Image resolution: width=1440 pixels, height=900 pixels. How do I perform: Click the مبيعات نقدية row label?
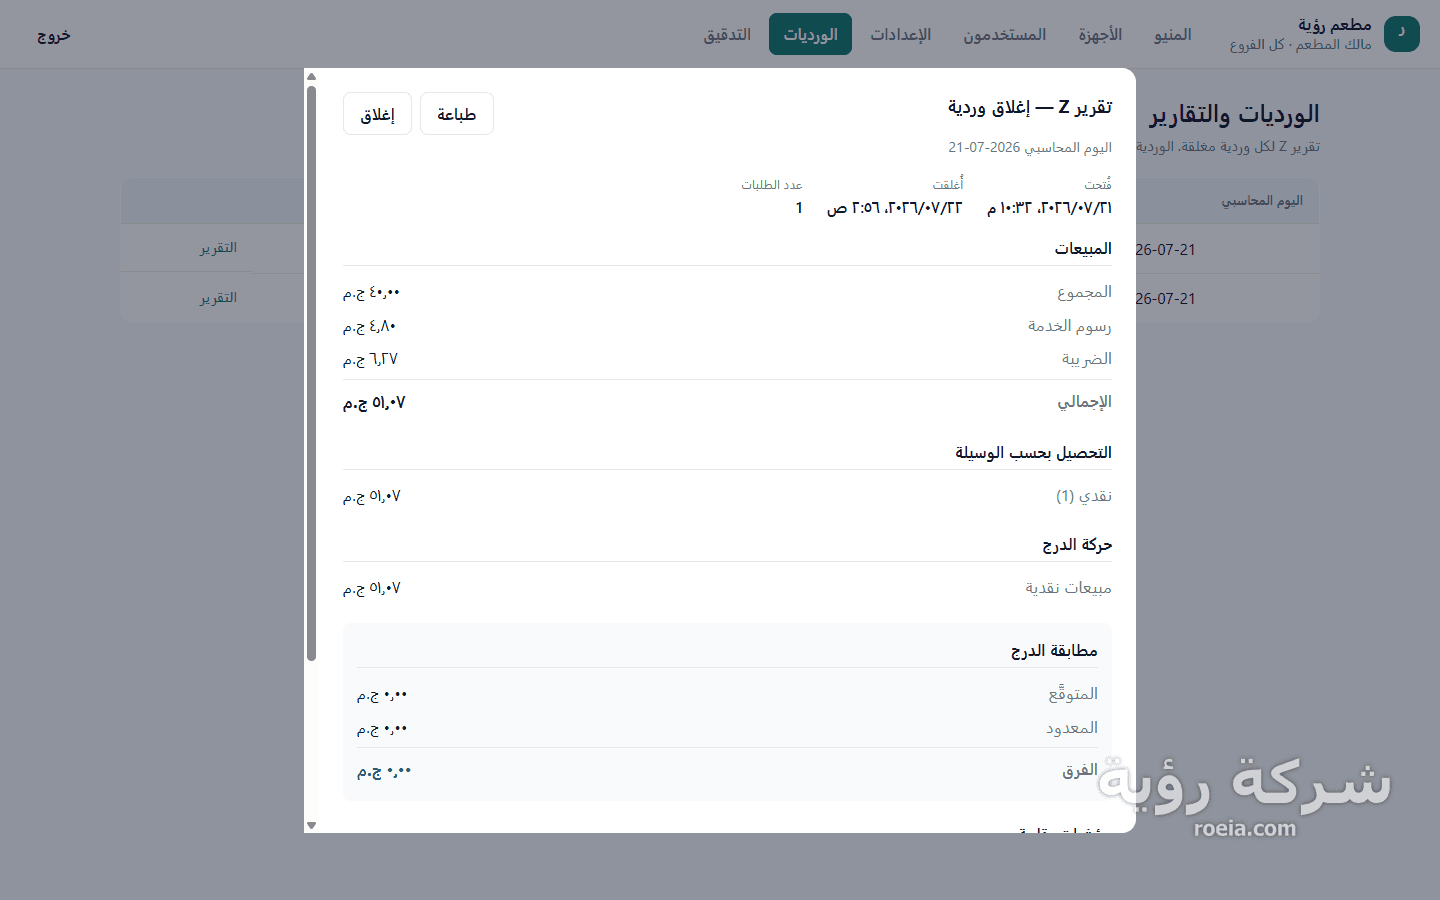point(1068,588)
